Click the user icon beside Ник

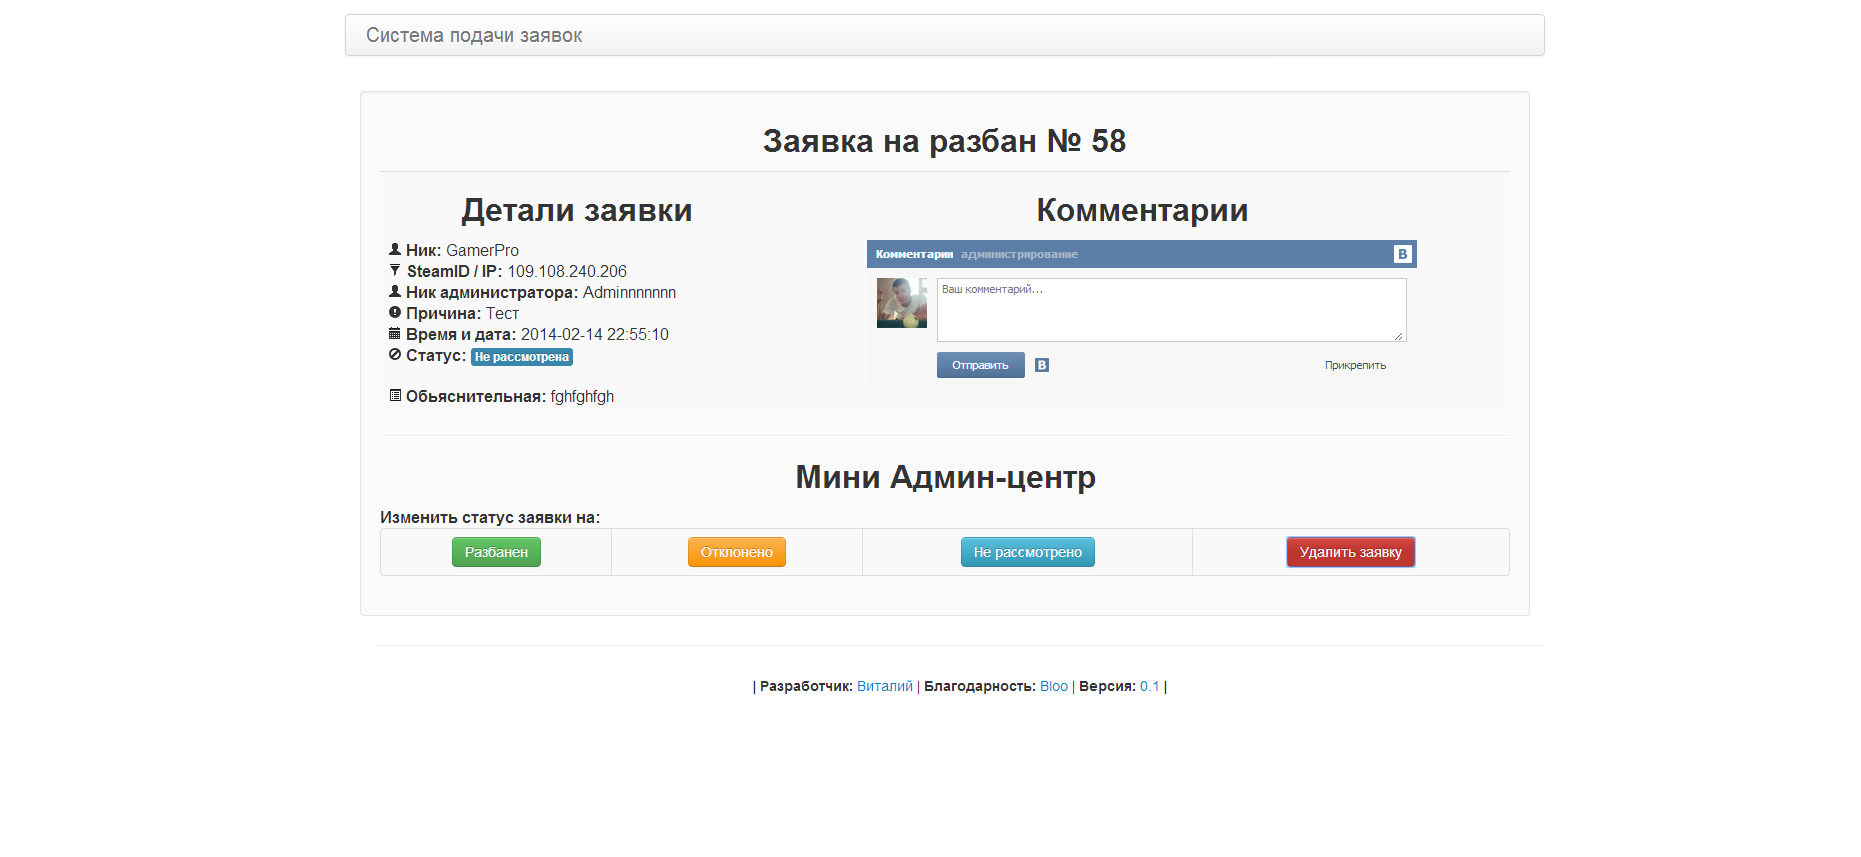395,250
